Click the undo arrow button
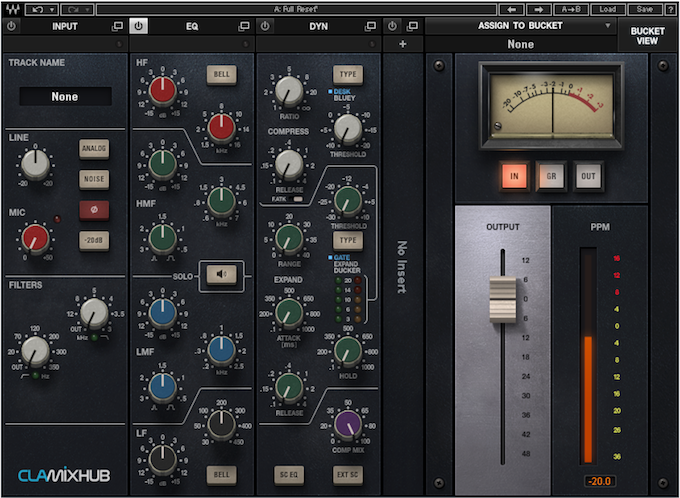The height and width of the screenshot is (498, 680). point(36,9)
